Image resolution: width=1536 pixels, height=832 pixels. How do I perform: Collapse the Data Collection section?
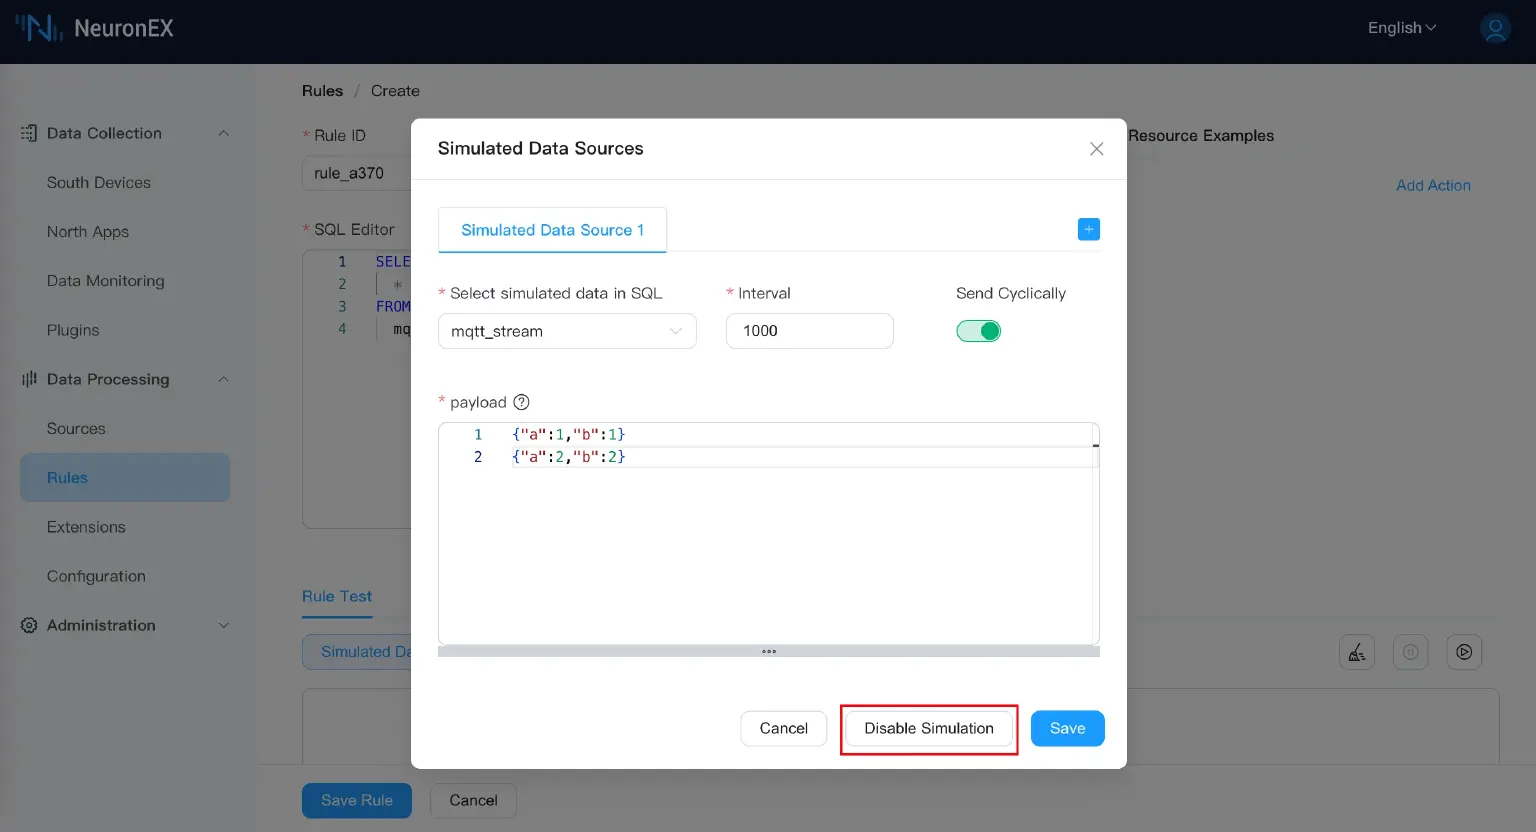coord(223,132)
